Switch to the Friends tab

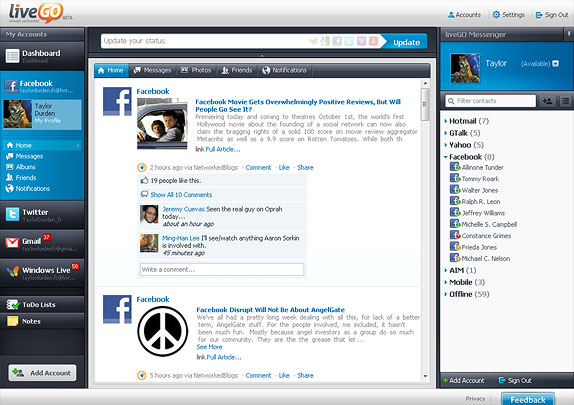coord(237,70)
